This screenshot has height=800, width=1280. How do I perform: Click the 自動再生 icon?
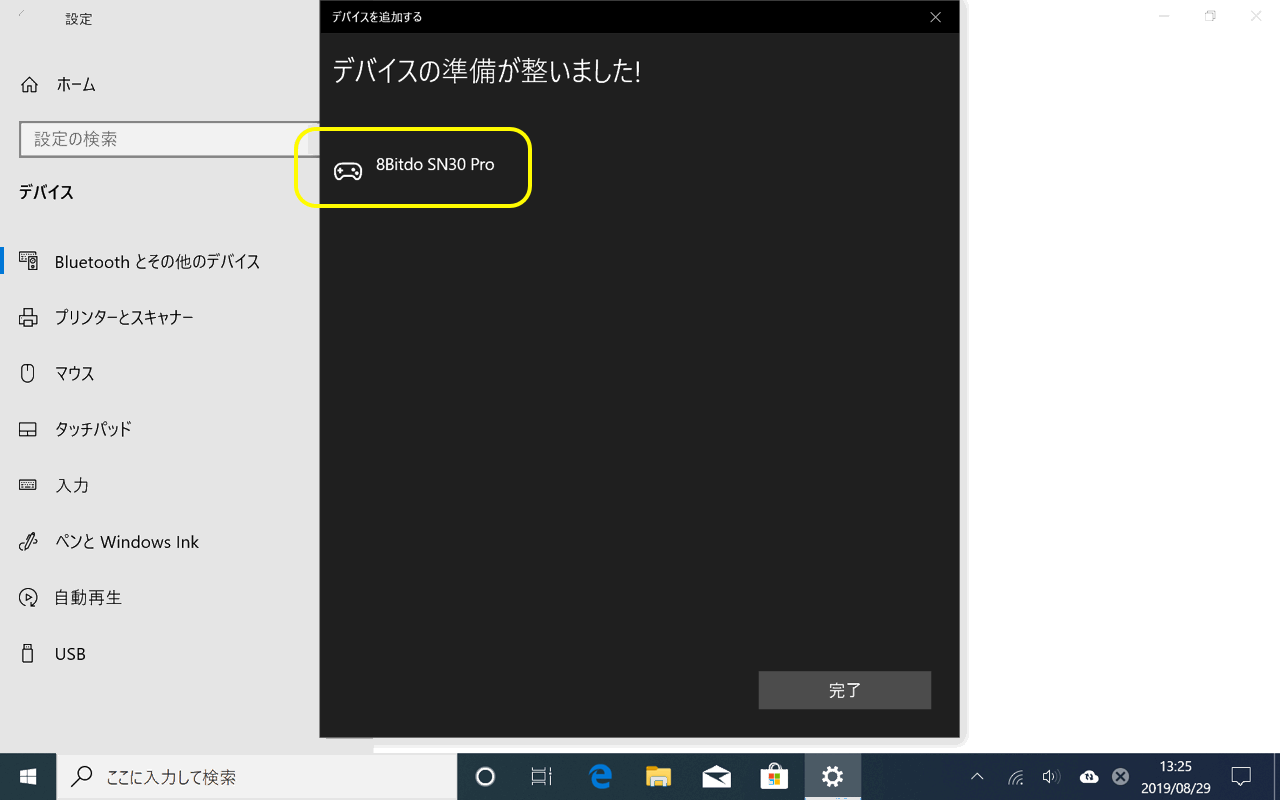pos(28,598)
